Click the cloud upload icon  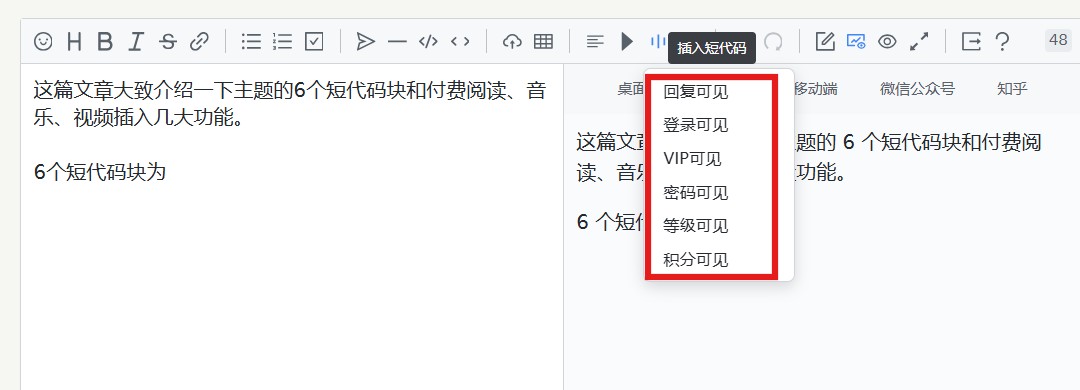512,42
